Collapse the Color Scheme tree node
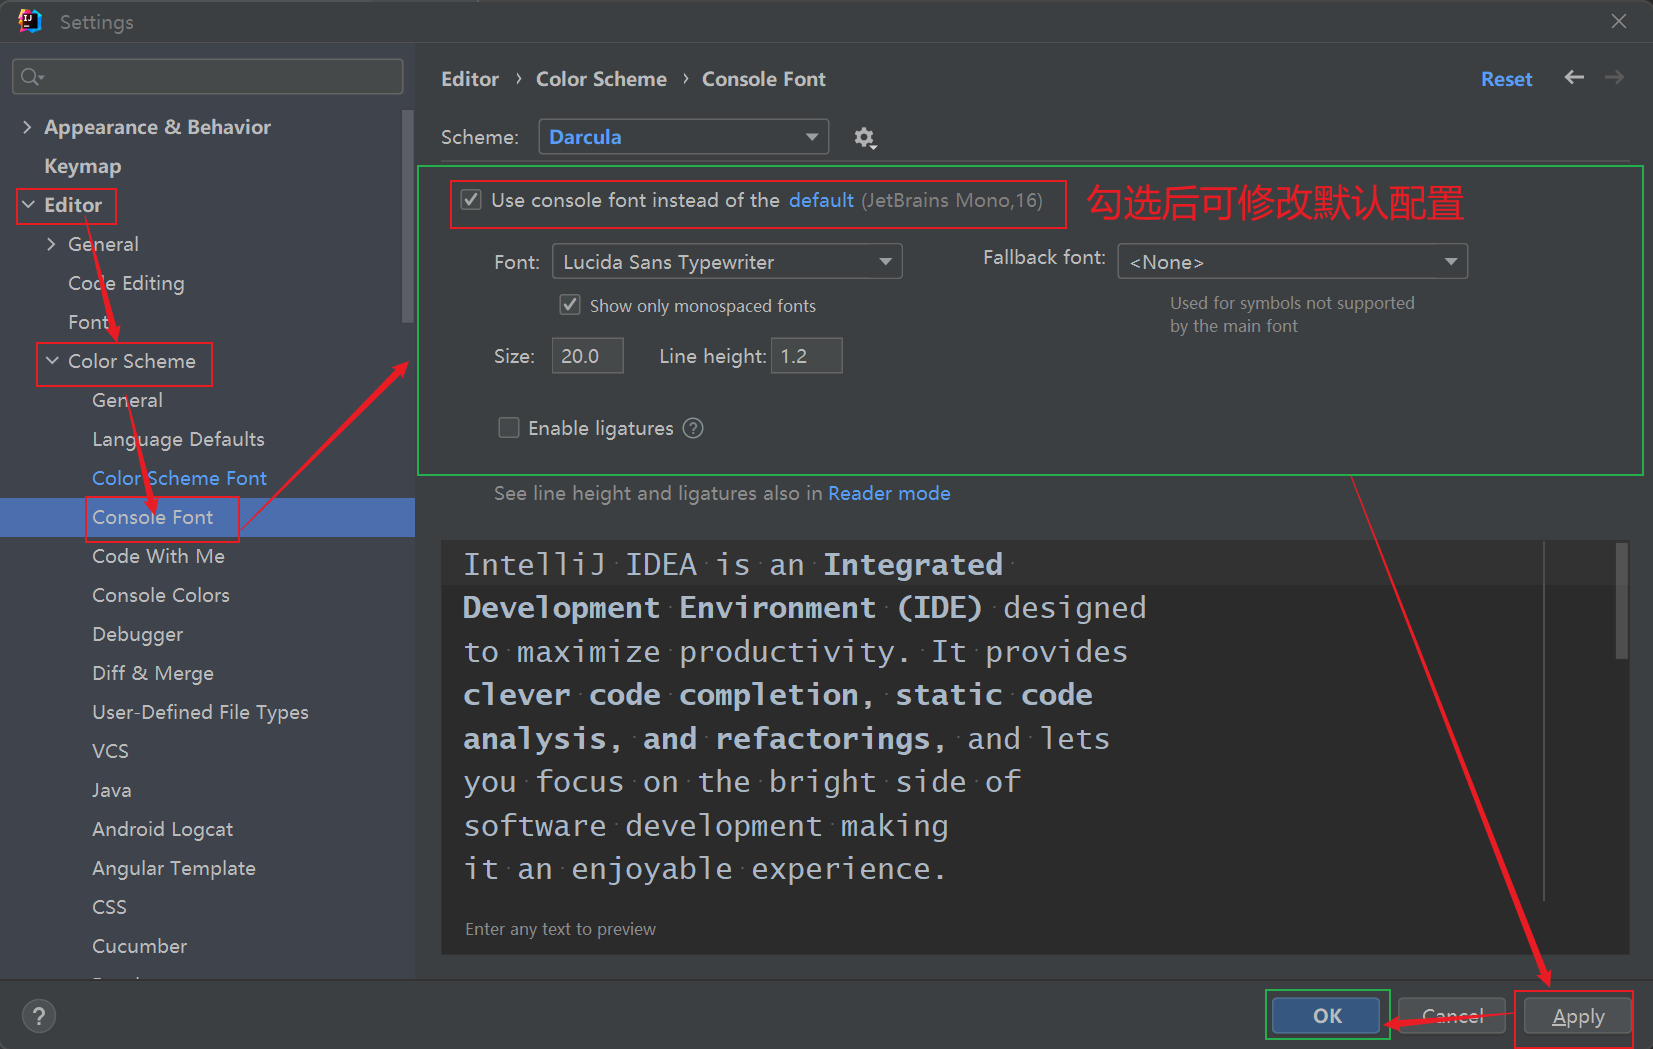 (x=52, y=361)
